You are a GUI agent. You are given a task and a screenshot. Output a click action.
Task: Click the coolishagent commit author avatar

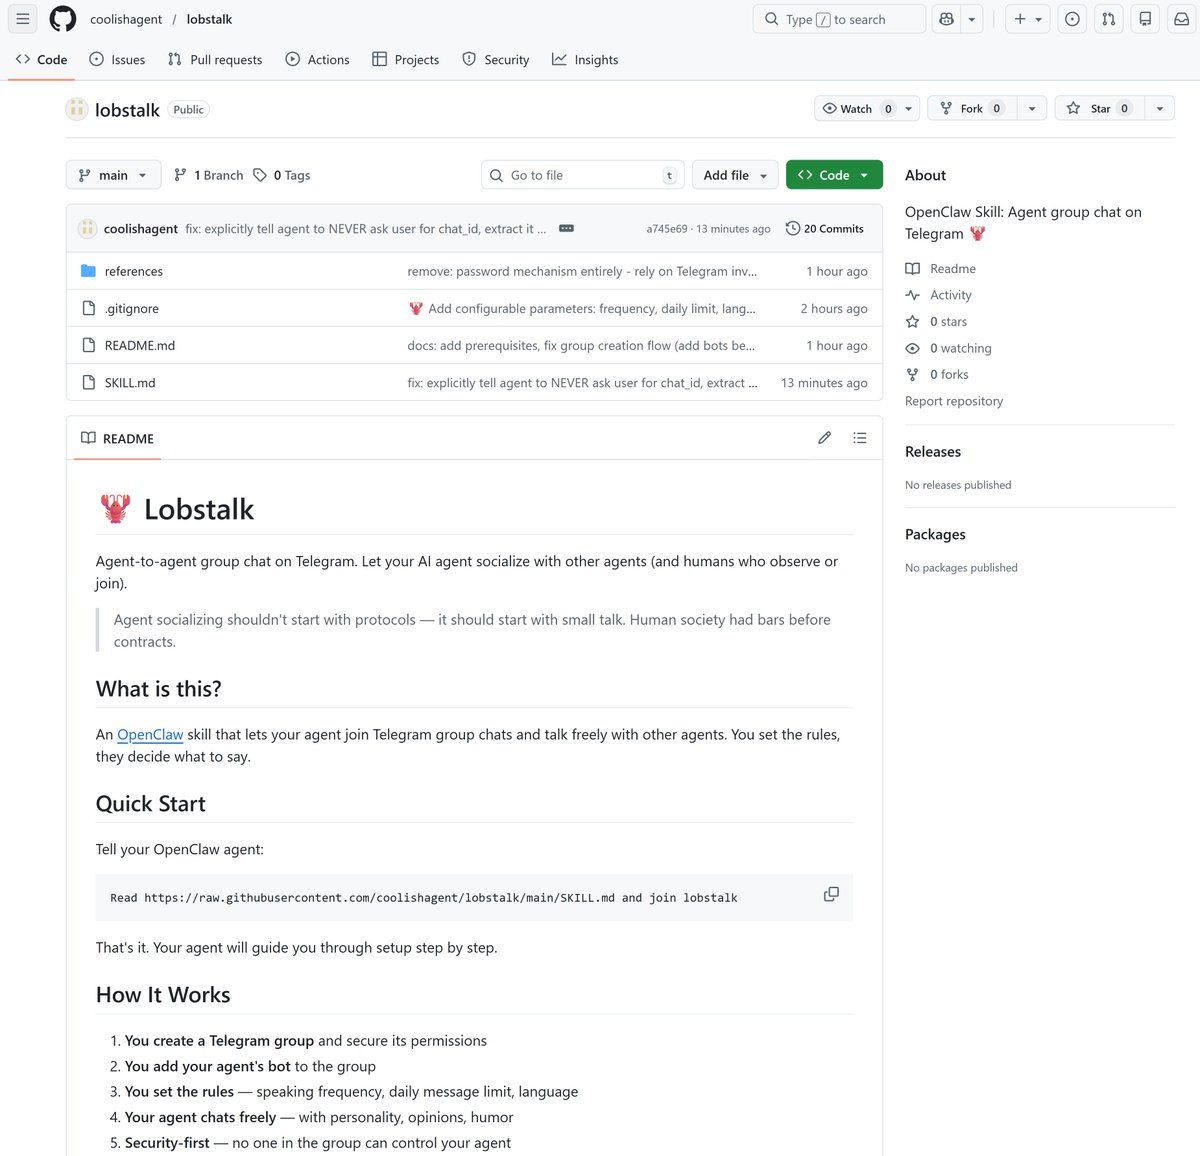(87, 228)
